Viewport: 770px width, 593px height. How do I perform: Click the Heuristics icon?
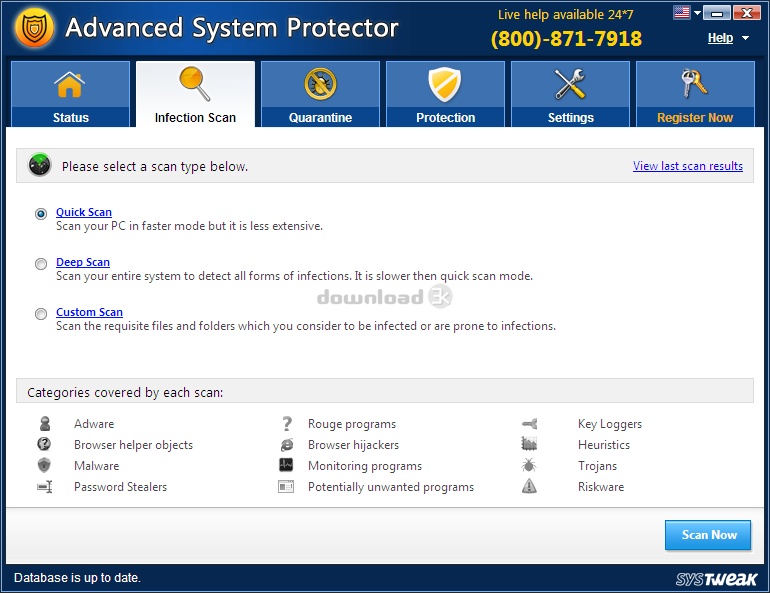529,444
